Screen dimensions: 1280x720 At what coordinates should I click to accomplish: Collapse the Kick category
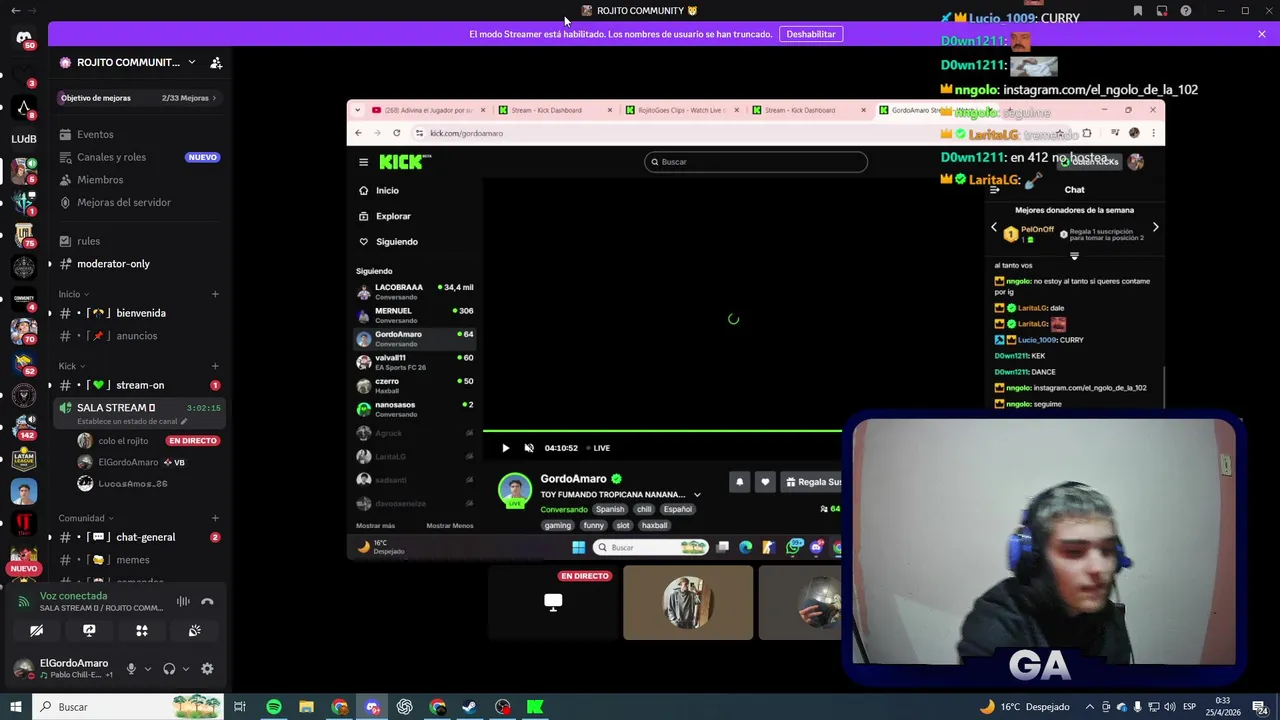click(71, 366)
